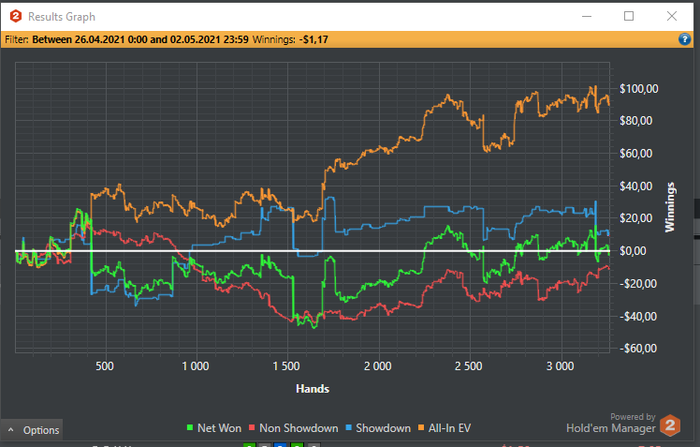This screenshot has height=447, width=700.
Task: Toggle the All-In EV orange legend swatch
Action: 421,428
